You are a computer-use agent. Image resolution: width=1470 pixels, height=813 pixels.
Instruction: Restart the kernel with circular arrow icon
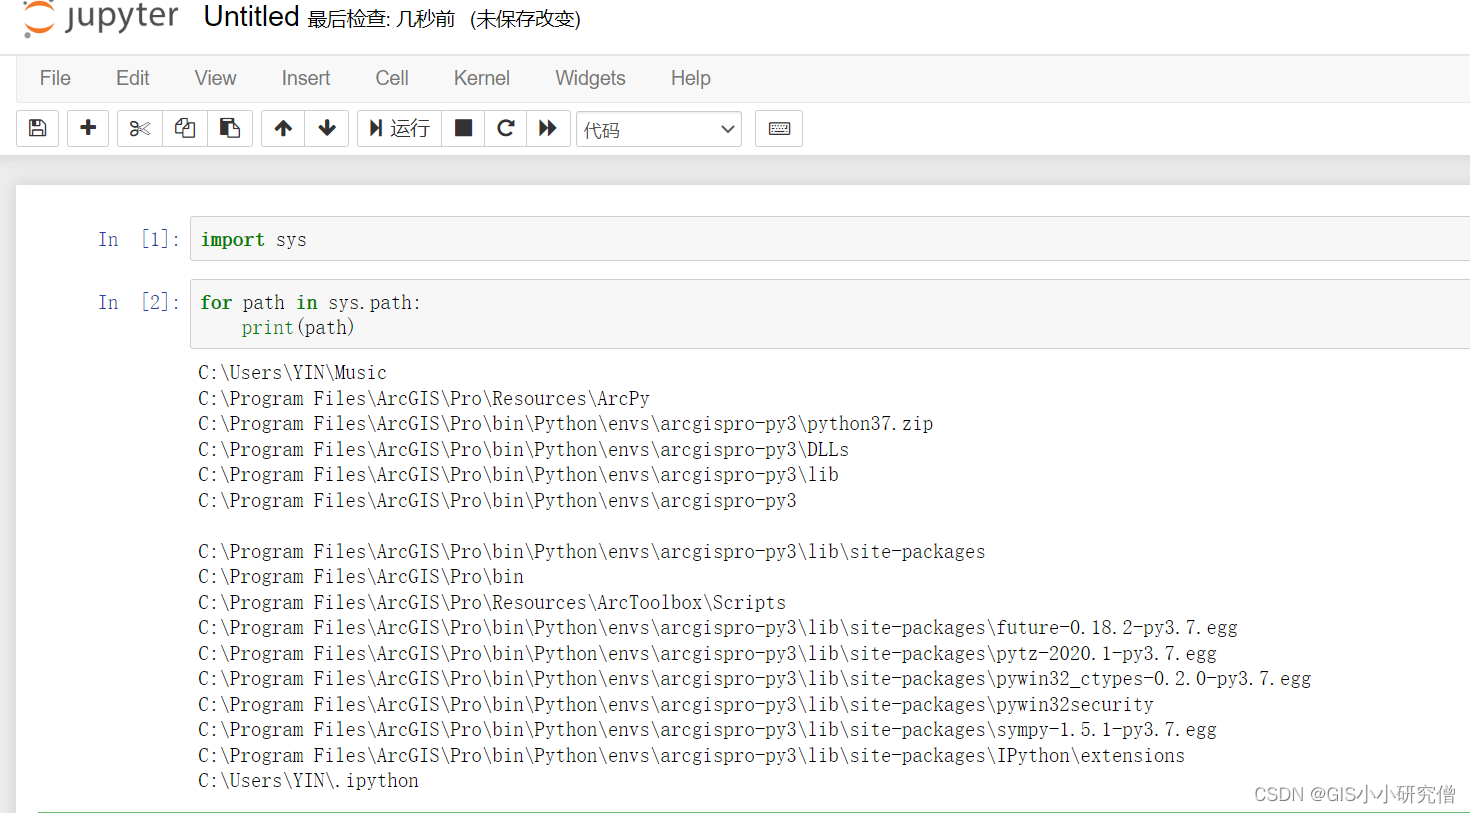pos(506,128)
